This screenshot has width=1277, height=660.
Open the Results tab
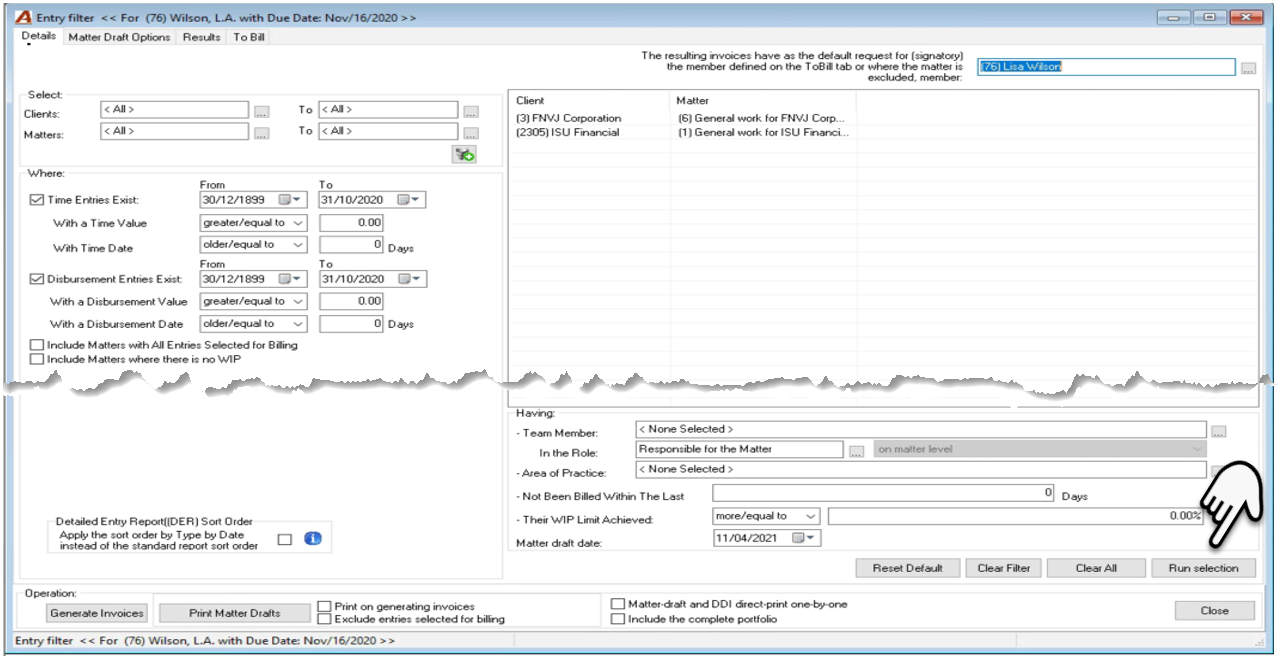click(x=201, y=38)
